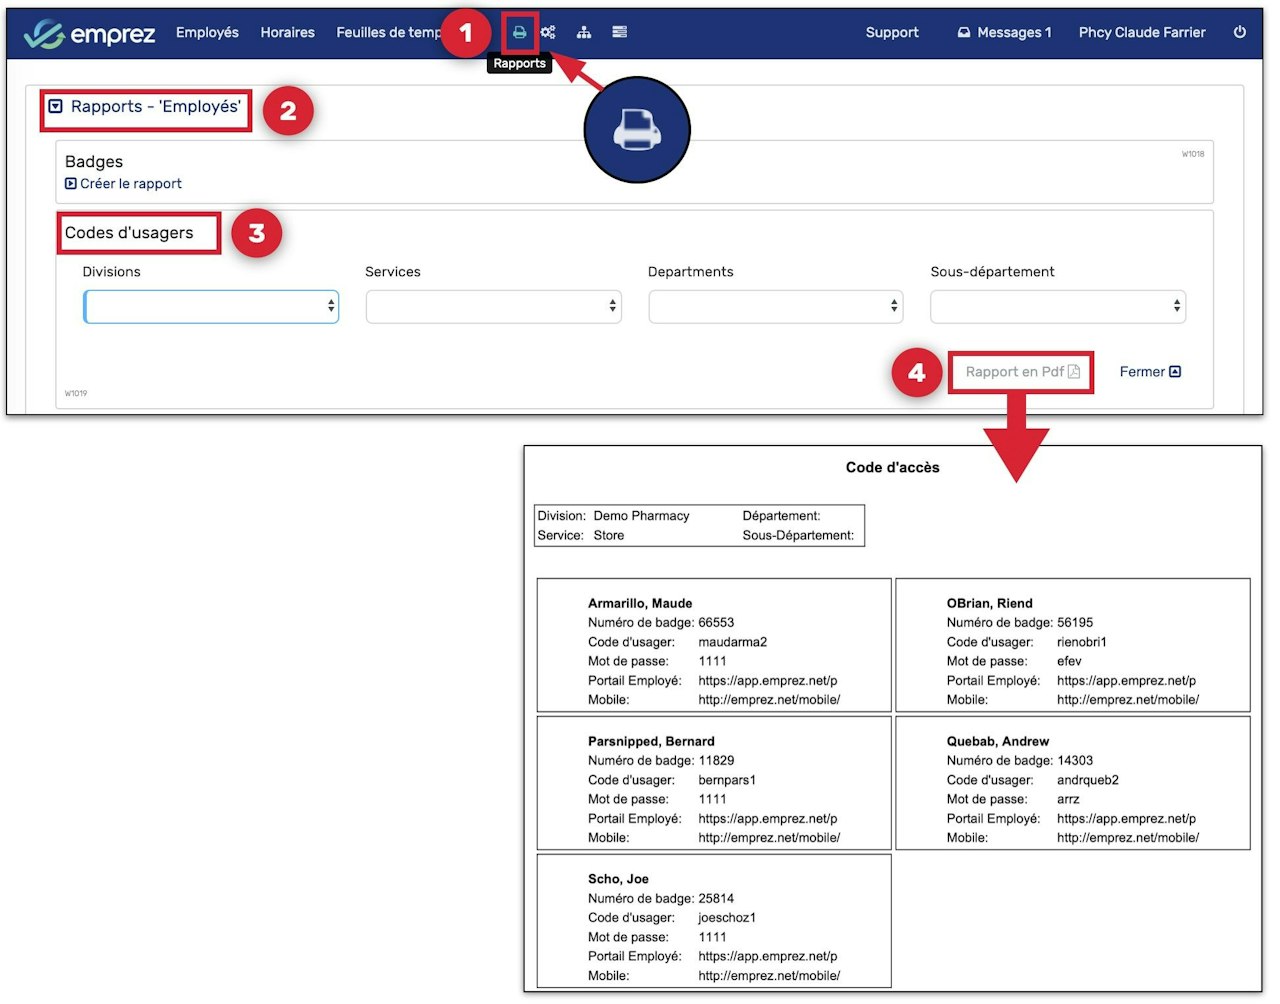
Task: Open the Horaires menu
Action: (287, 33)
